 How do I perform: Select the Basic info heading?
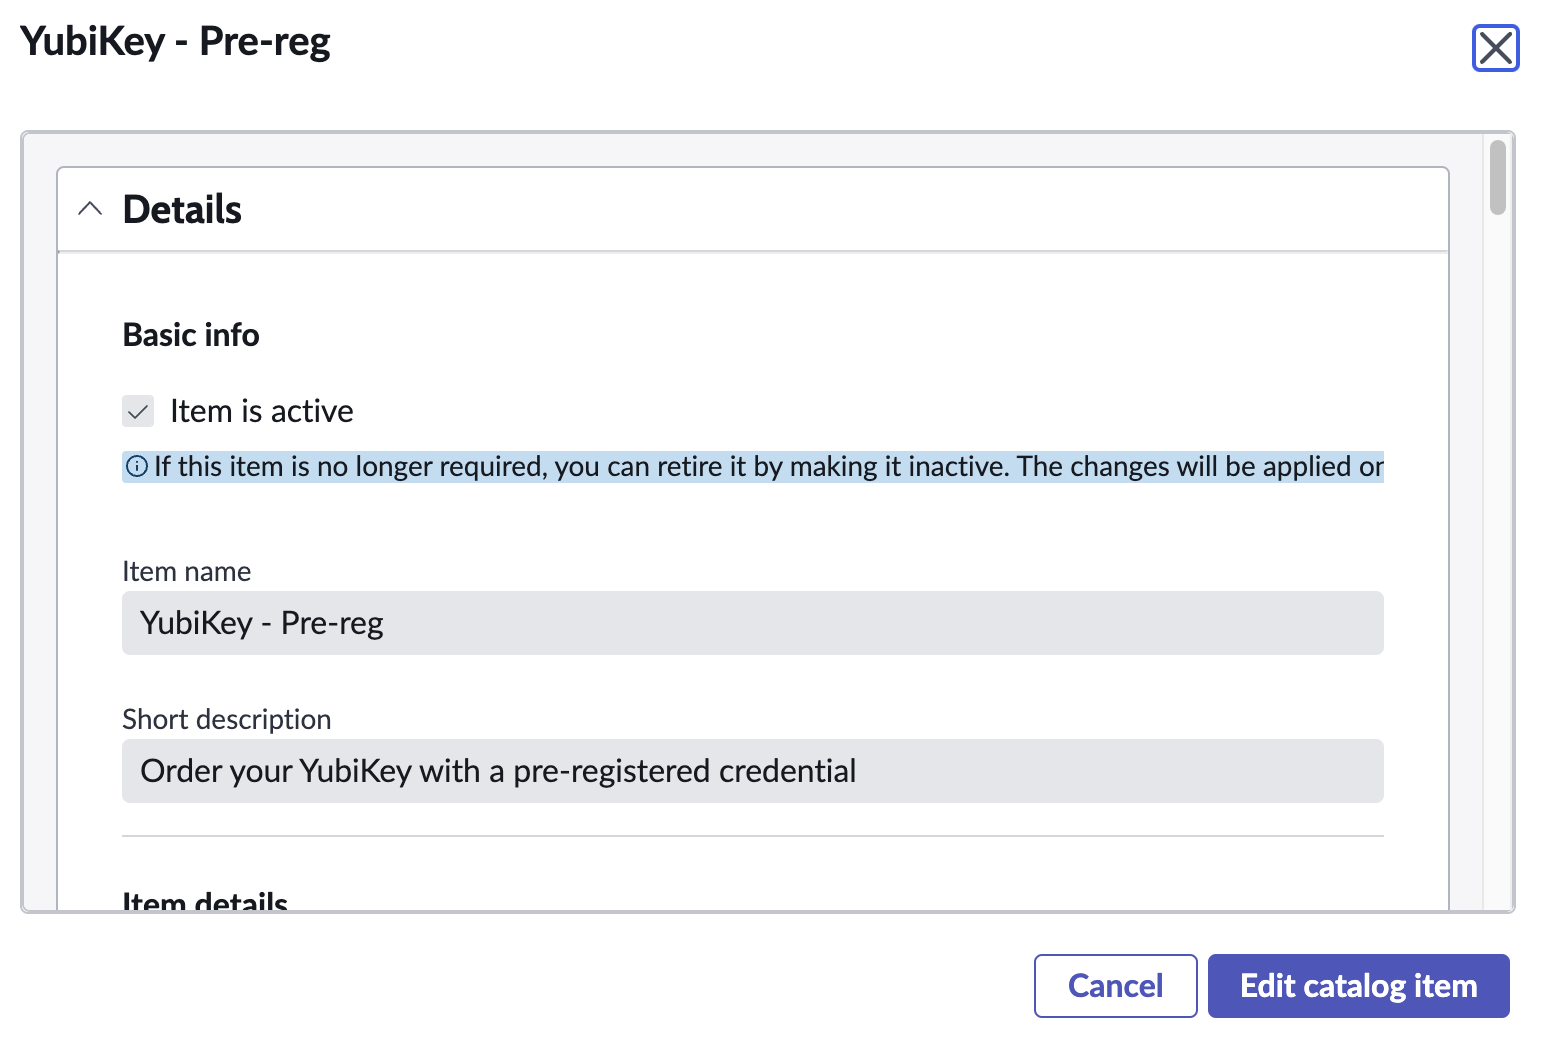click(191, 335)
